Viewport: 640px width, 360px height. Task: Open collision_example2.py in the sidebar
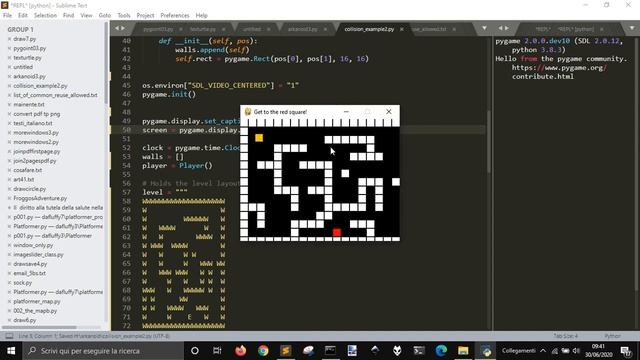(40, 86)
